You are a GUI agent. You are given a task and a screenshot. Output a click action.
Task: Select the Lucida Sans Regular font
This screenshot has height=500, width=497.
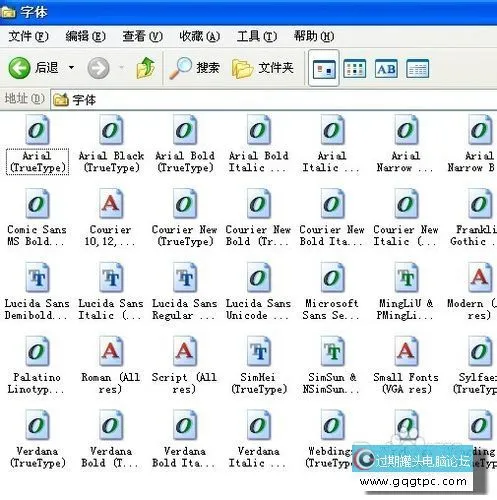tap(185, 277)
